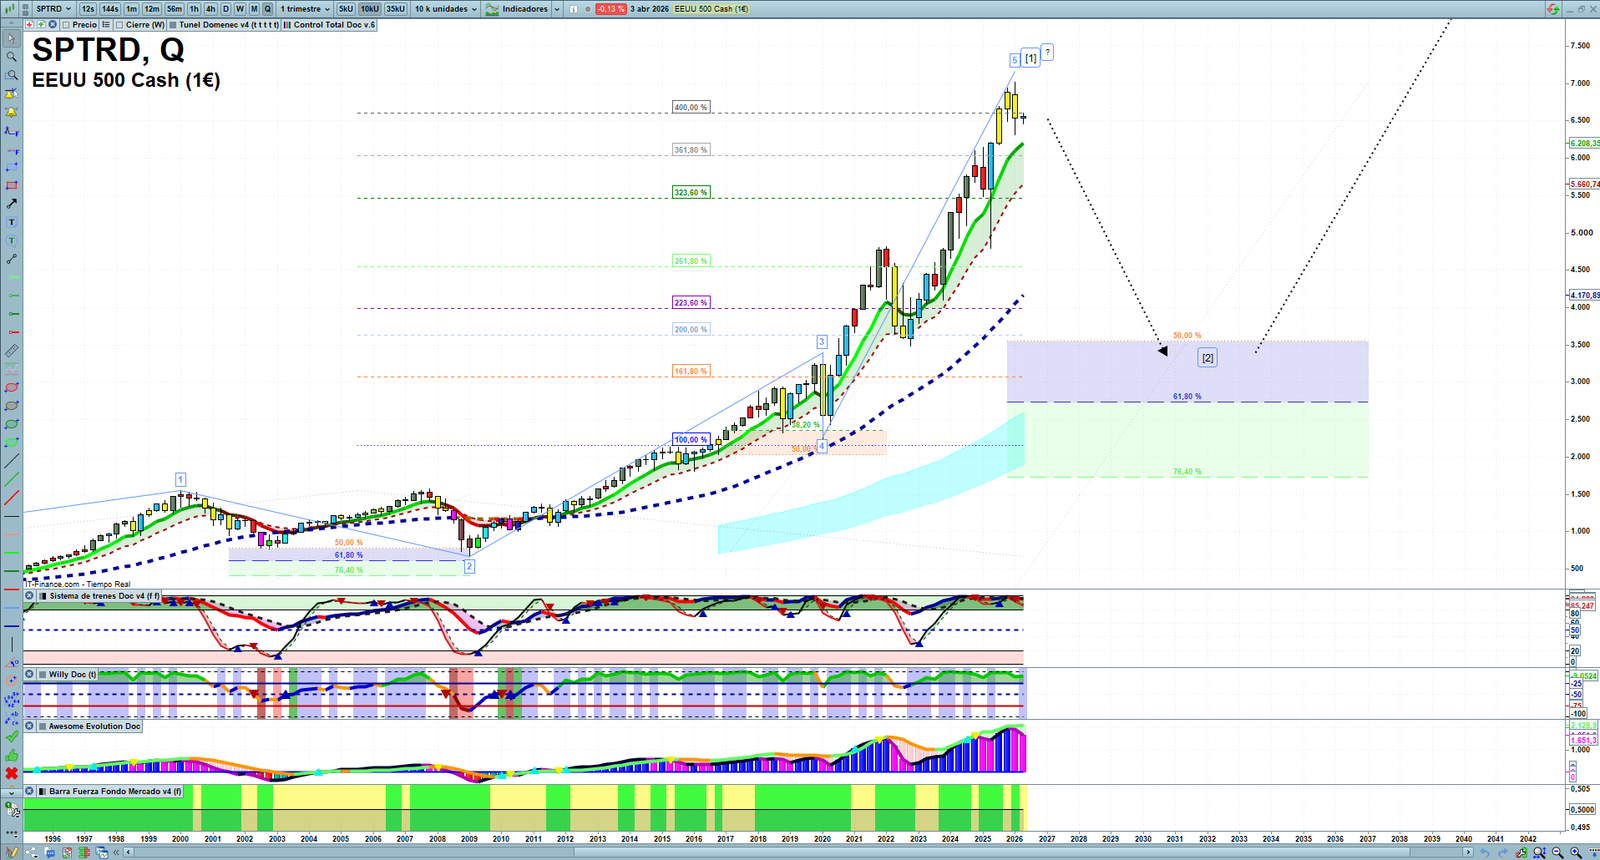Open the 1 trimestre timeframe dropdown

(x=305, y=9)
